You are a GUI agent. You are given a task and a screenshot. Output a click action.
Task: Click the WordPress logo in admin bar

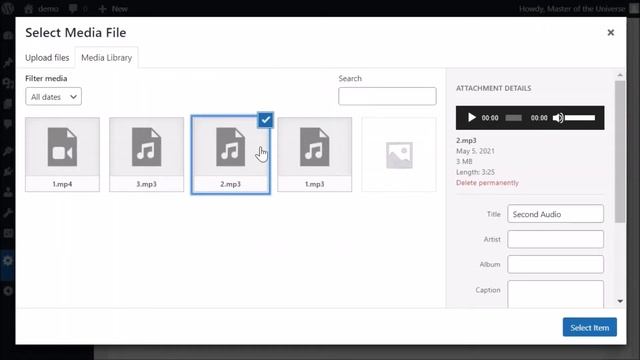tap(7, 8)
